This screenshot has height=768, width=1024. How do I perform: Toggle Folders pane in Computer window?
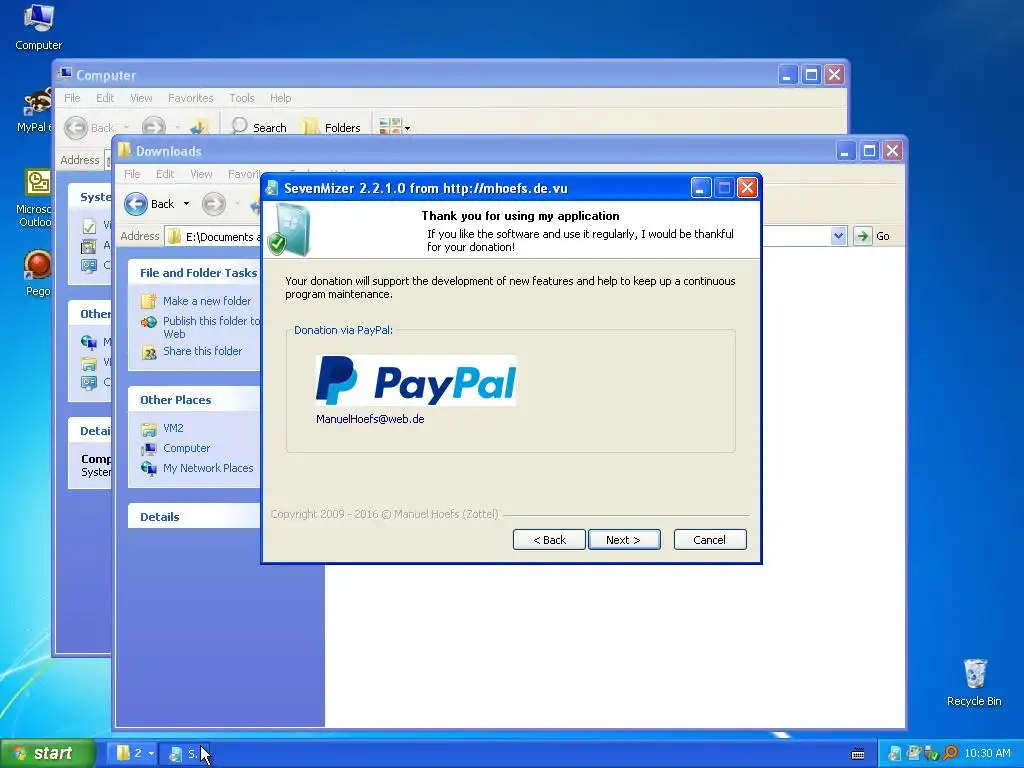331,127
